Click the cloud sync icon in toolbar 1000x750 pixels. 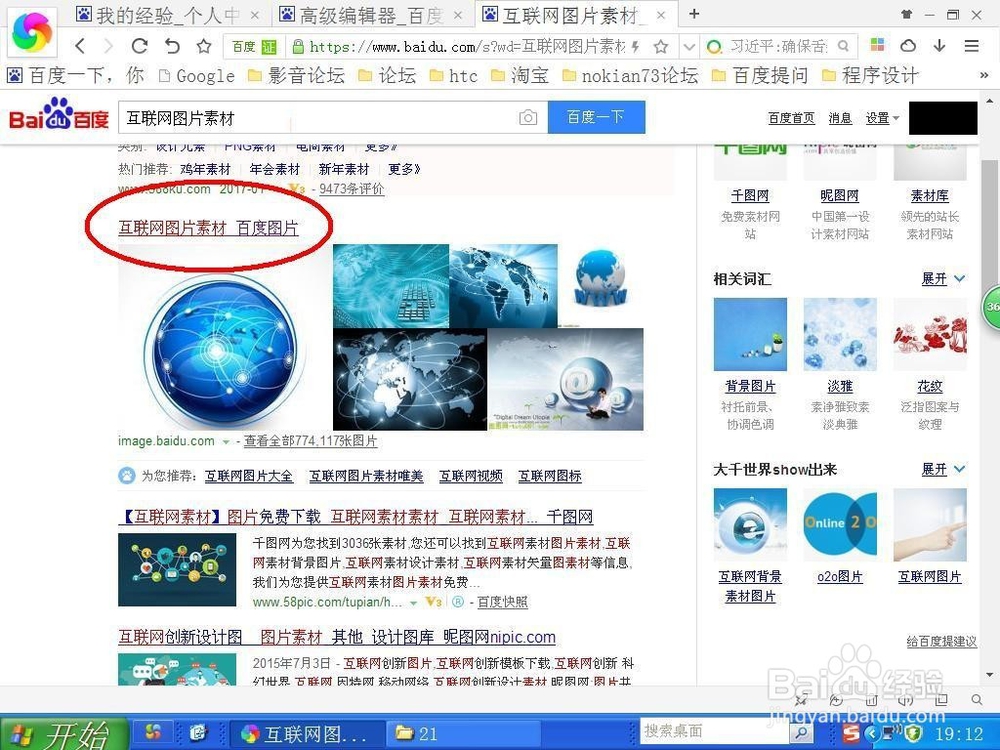908,46
